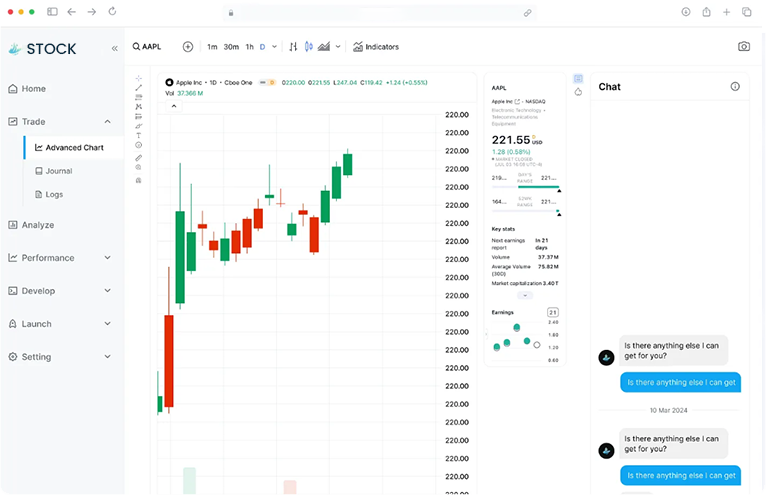The image size is (766, 495).
Task: Select the zoom tool in the drawing toolbar
Action: click(x=139, y=167)
